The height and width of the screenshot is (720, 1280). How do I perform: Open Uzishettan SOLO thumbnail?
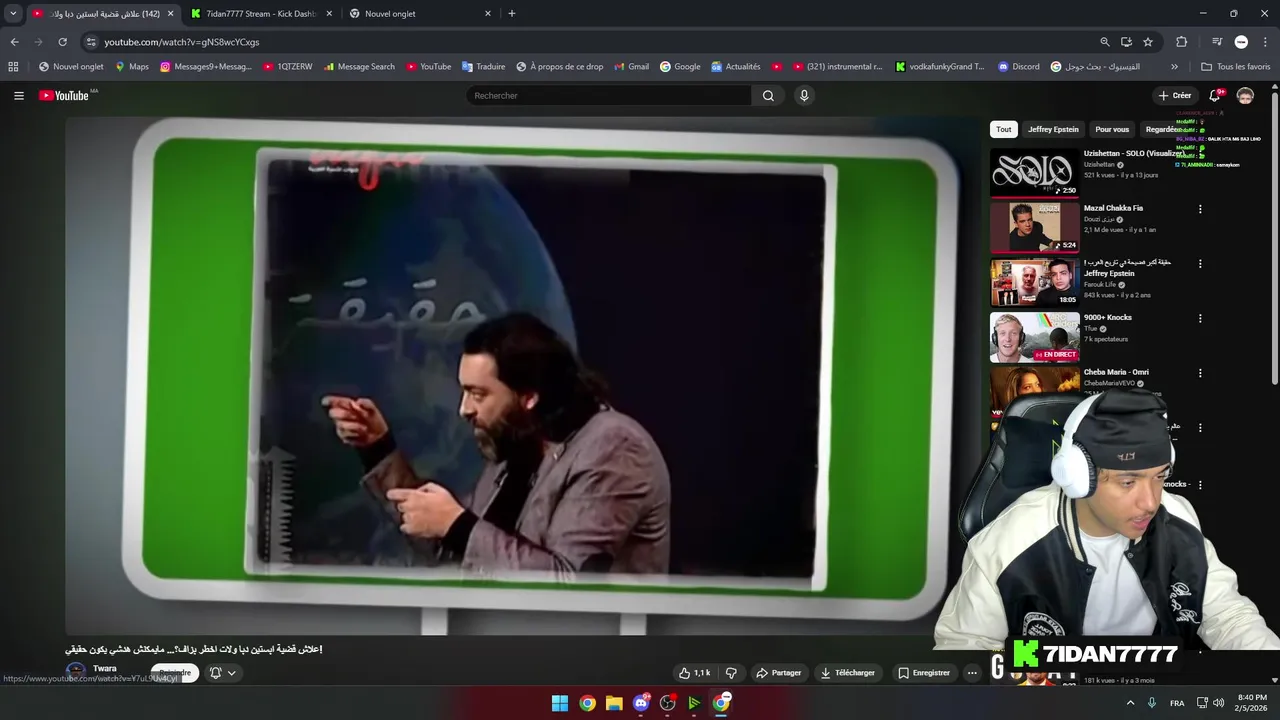click(x=1034, y=173)
